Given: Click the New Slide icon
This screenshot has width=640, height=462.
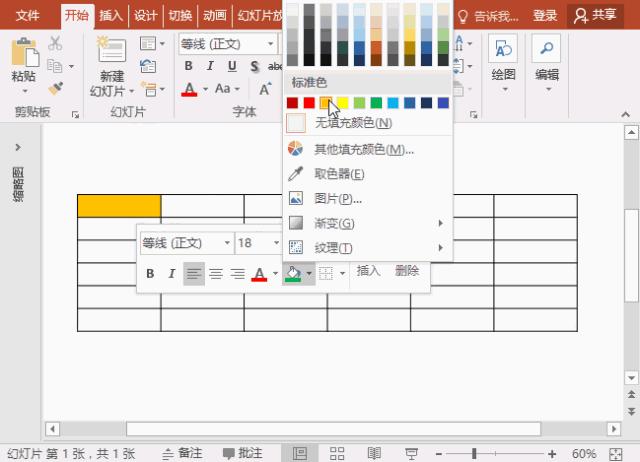Looking at the screenshot, I should click(111, 51).
